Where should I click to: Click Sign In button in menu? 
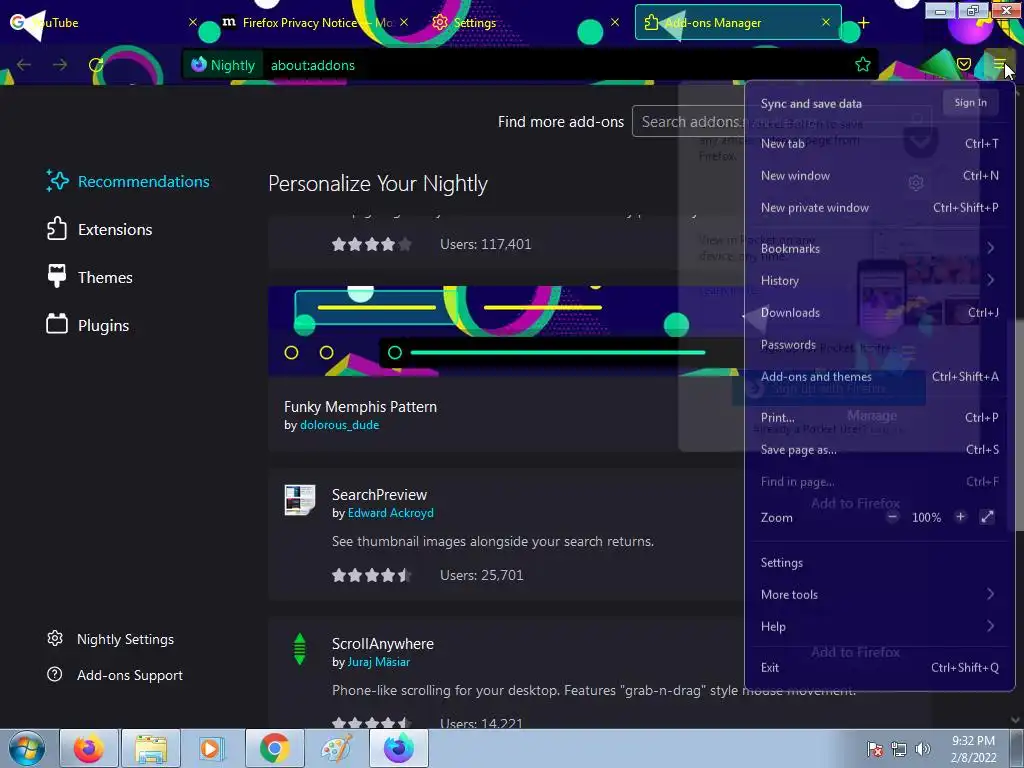tap(970, 103)
